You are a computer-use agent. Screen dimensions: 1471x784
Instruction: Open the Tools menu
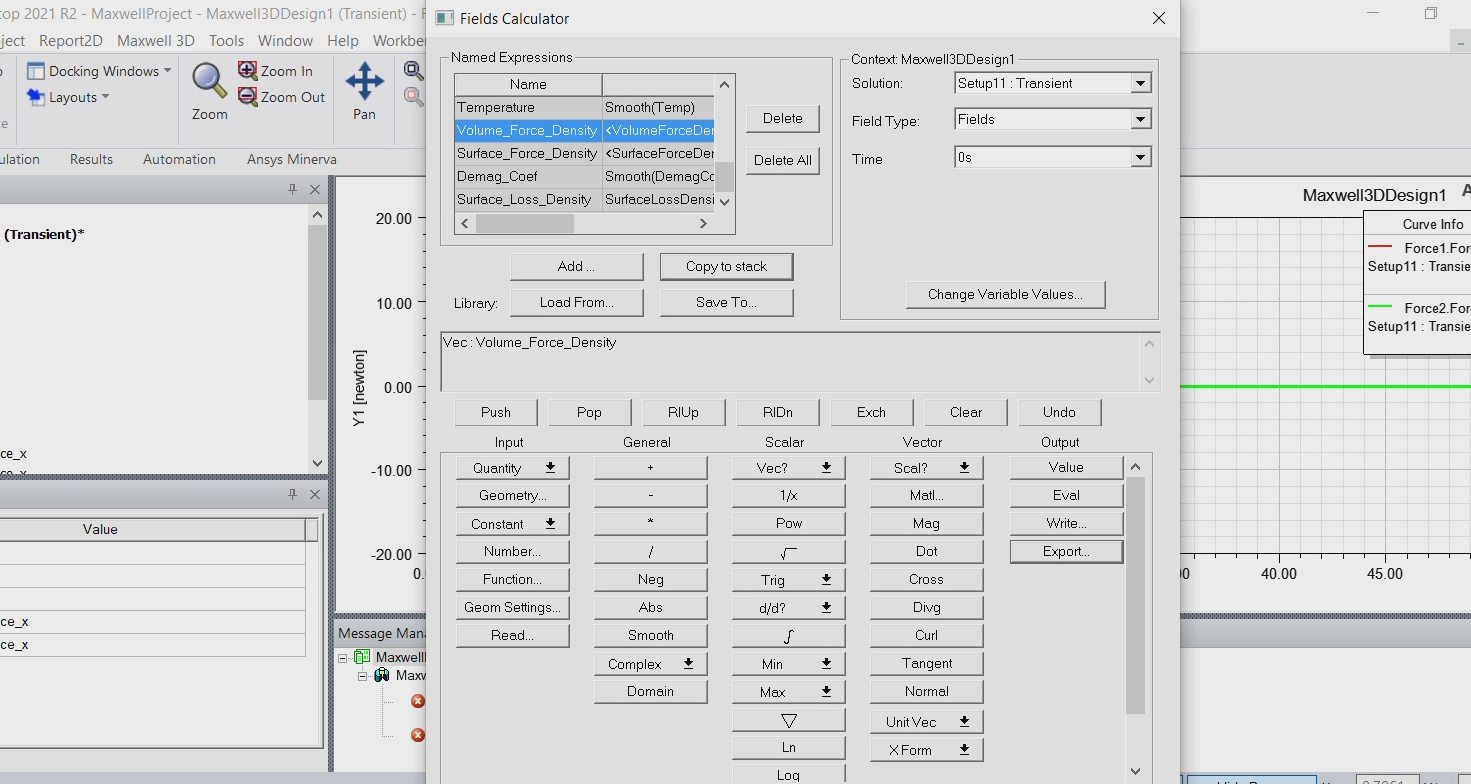pos(226,41)
